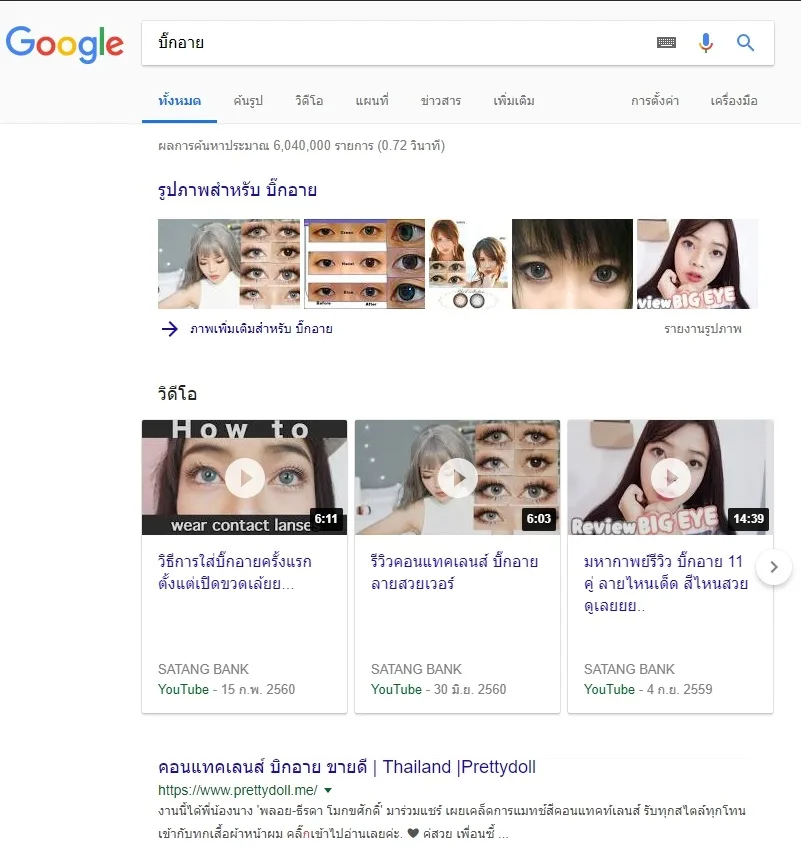Screen dimensions: 801x850
Task: Open the view BIG EYE image thumbnail
Action: click(x=697, y=264)
